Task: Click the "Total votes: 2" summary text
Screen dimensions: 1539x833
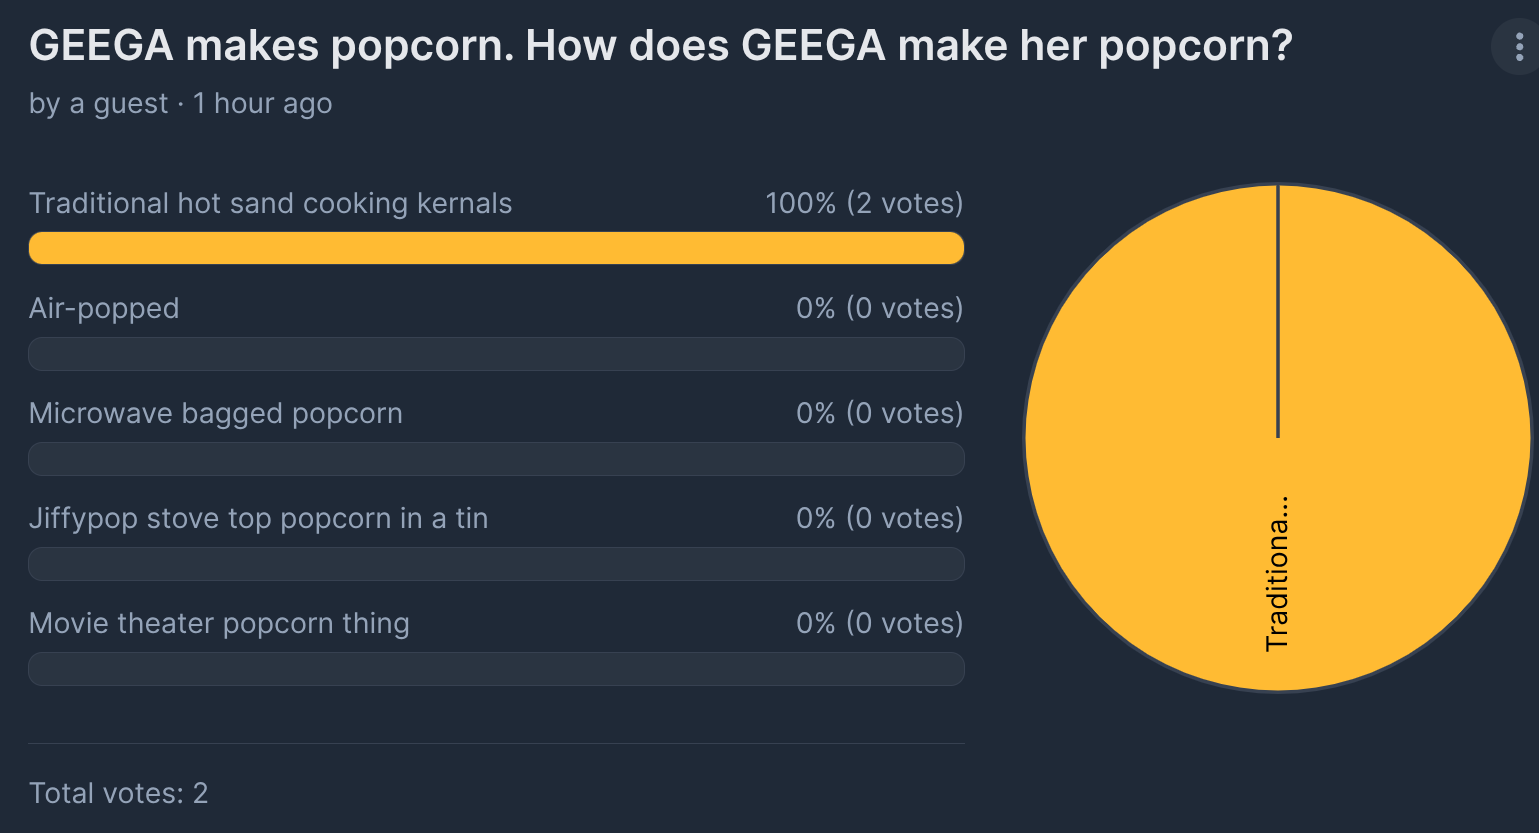Action: click(118, 793)
